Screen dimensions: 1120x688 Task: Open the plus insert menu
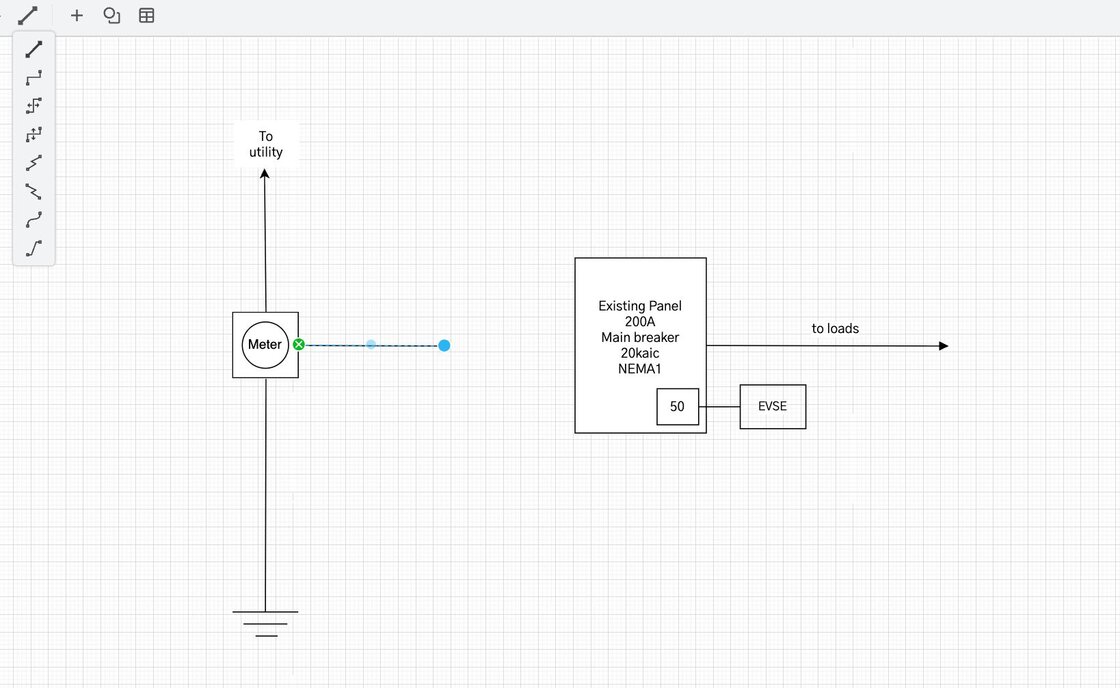click(76, 15)
